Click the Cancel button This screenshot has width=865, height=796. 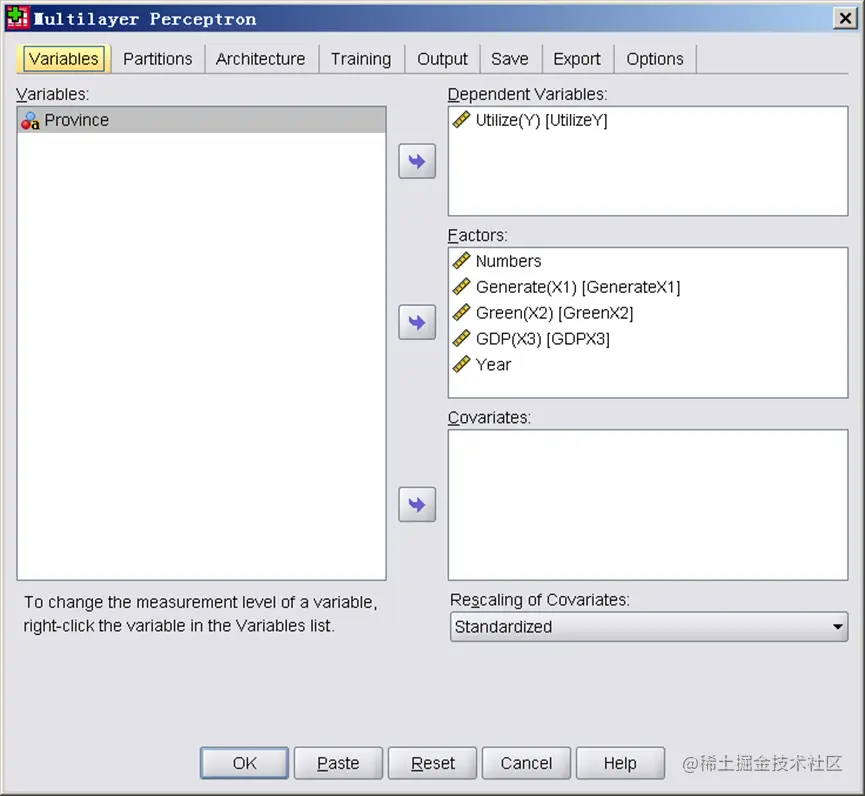[526, 763]
